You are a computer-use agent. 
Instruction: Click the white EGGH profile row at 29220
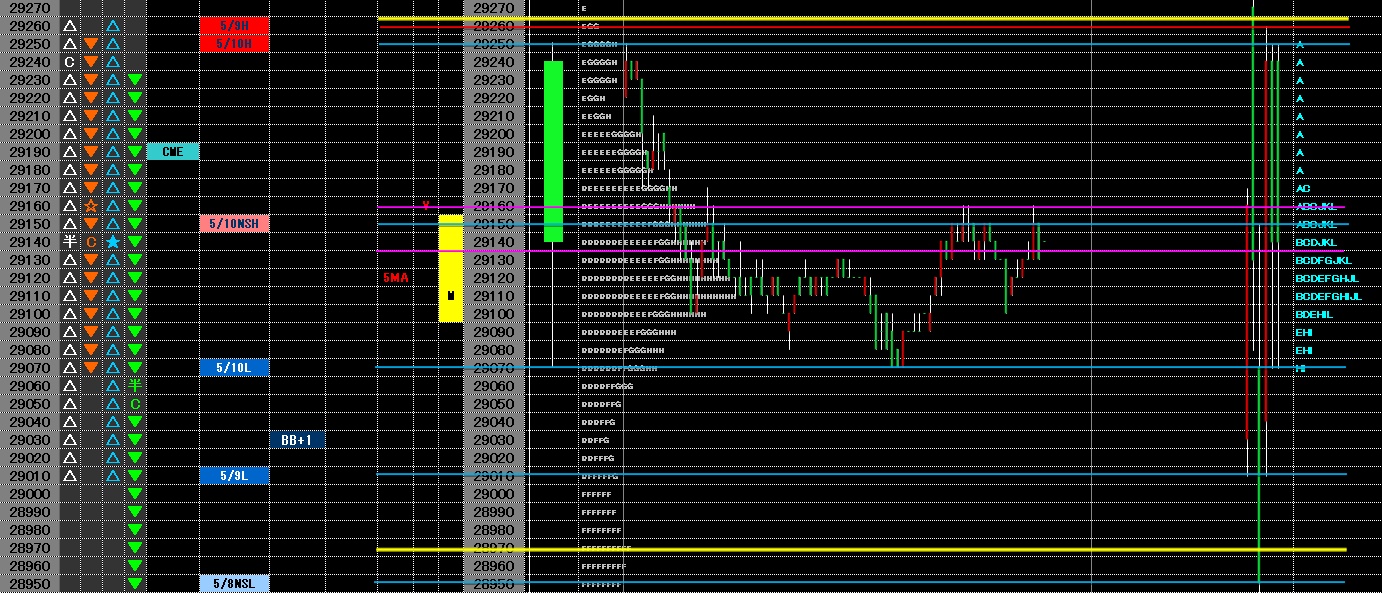click(593, 98)
